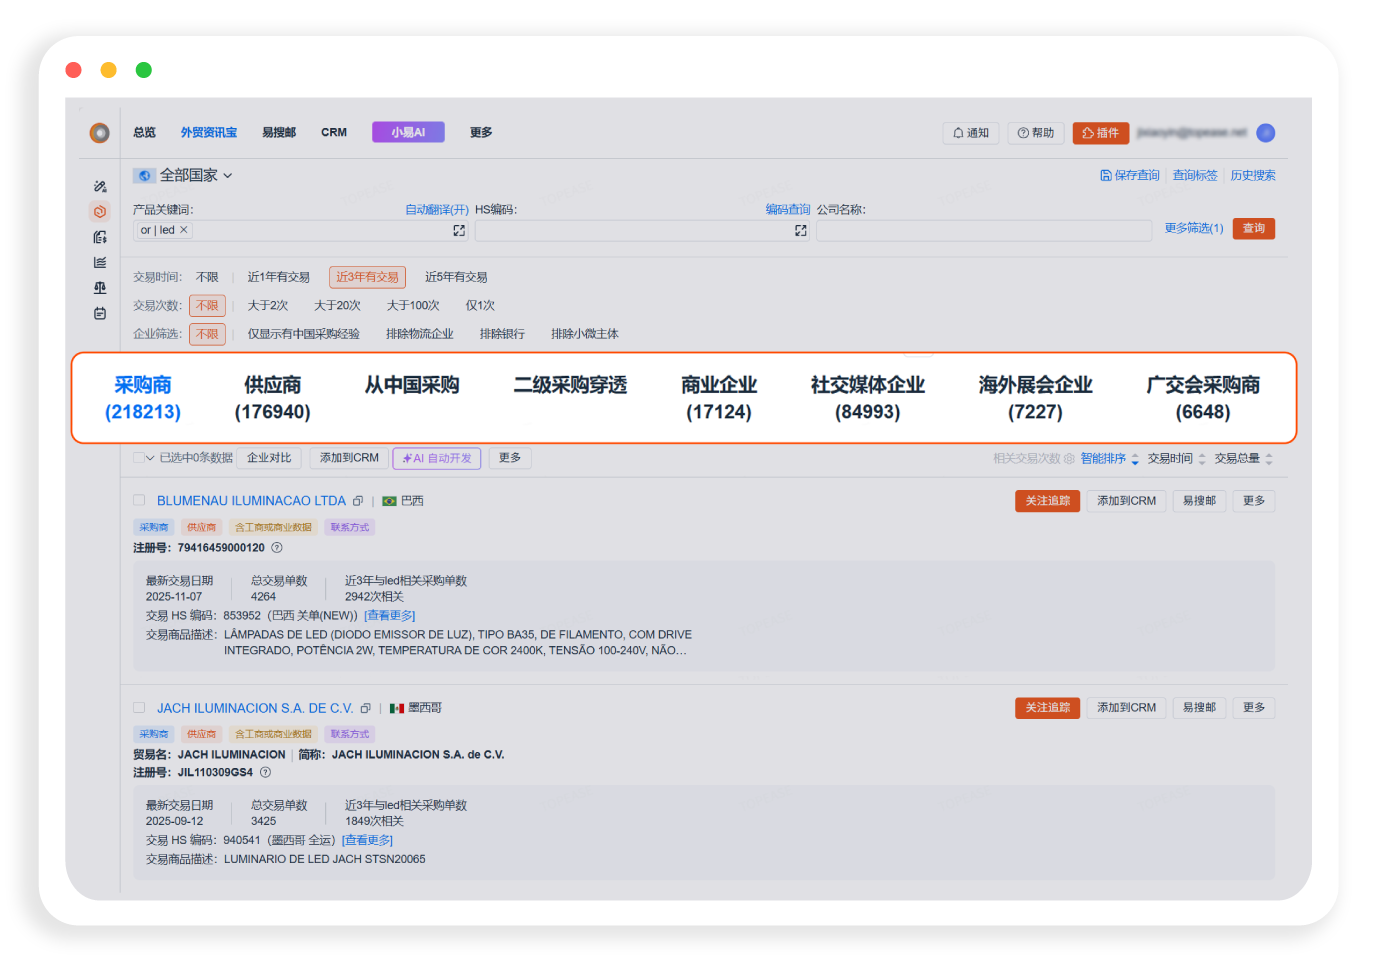The width and height of the screenshot is (1392, 979).
Task: Open the CRM menu in top navigation
Action: 333,133
